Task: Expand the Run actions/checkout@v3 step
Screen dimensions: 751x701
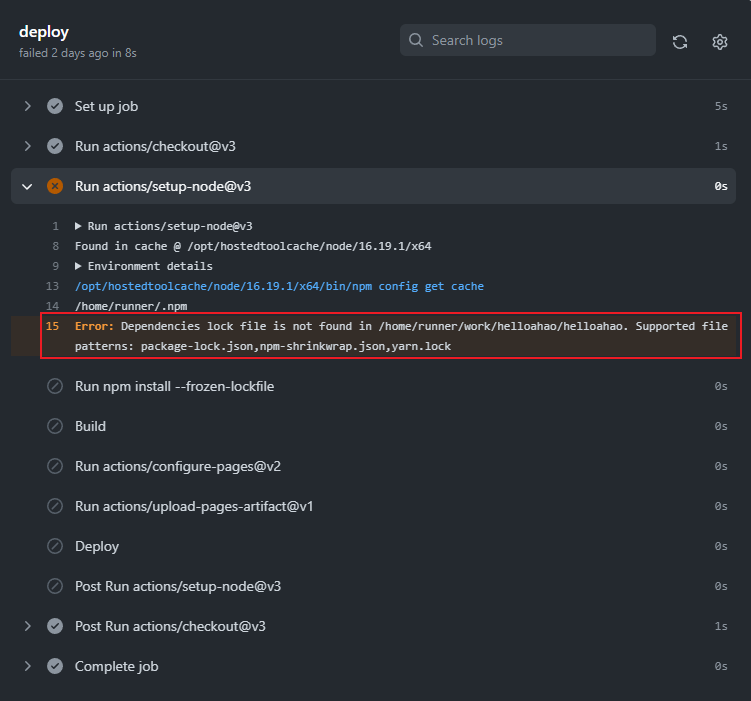Action: [x=27, y=146]
